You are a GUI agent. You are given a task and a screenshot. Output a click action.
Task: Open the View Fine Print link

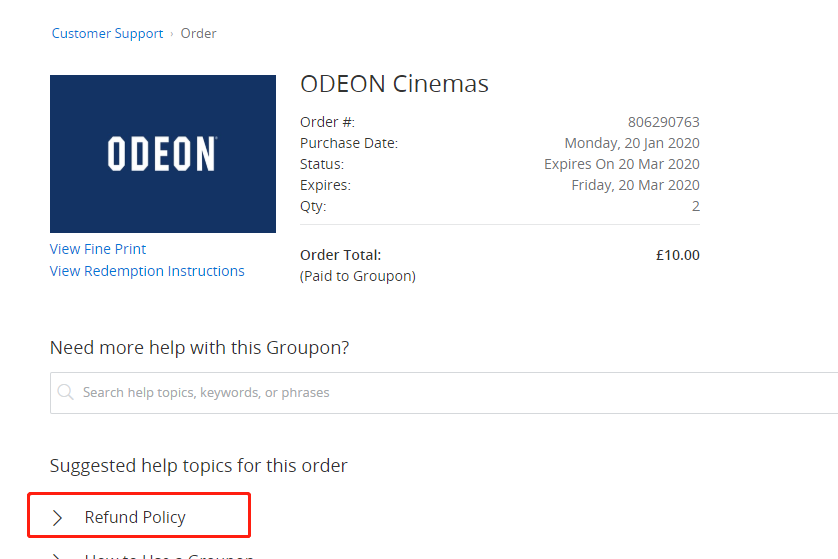[98, 249]
